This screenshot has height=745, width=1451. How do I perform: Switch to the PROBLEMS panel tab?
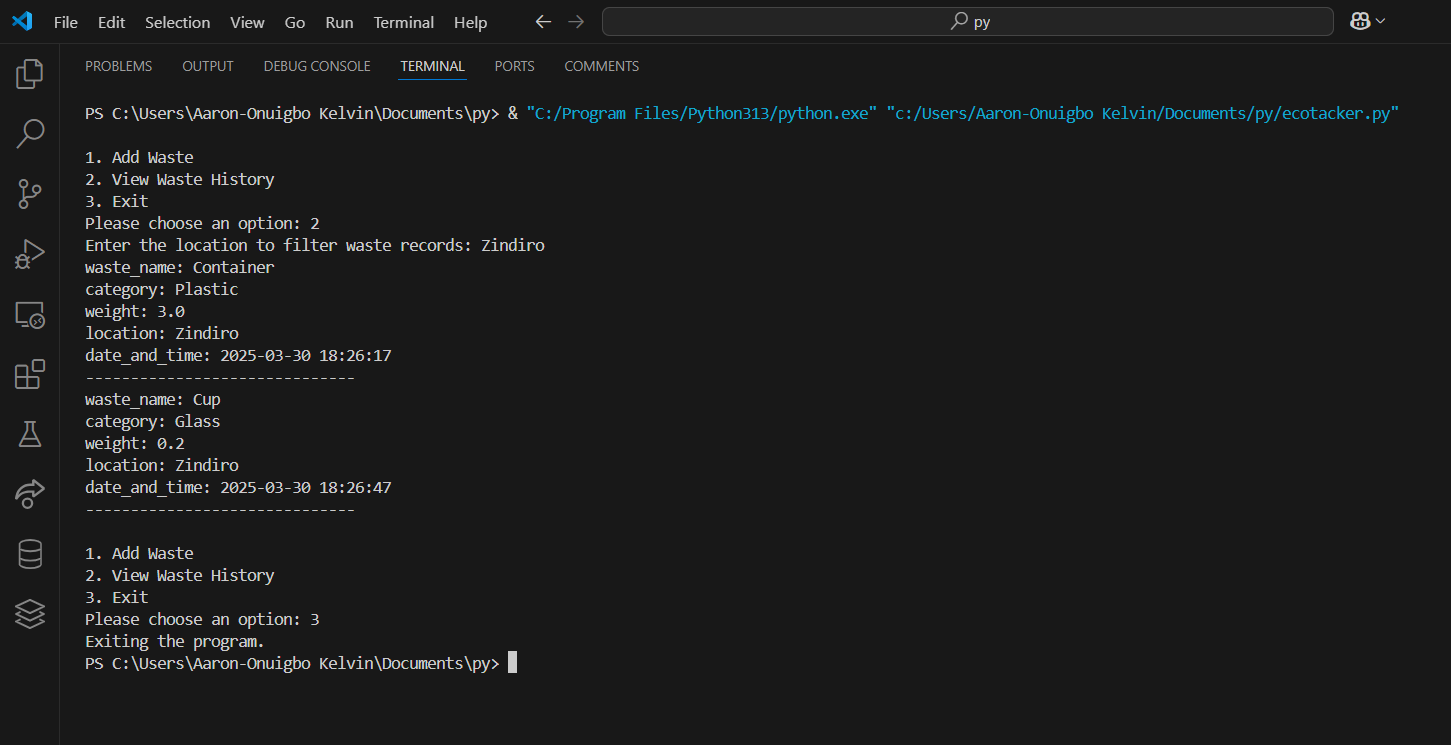pos(119,66)
